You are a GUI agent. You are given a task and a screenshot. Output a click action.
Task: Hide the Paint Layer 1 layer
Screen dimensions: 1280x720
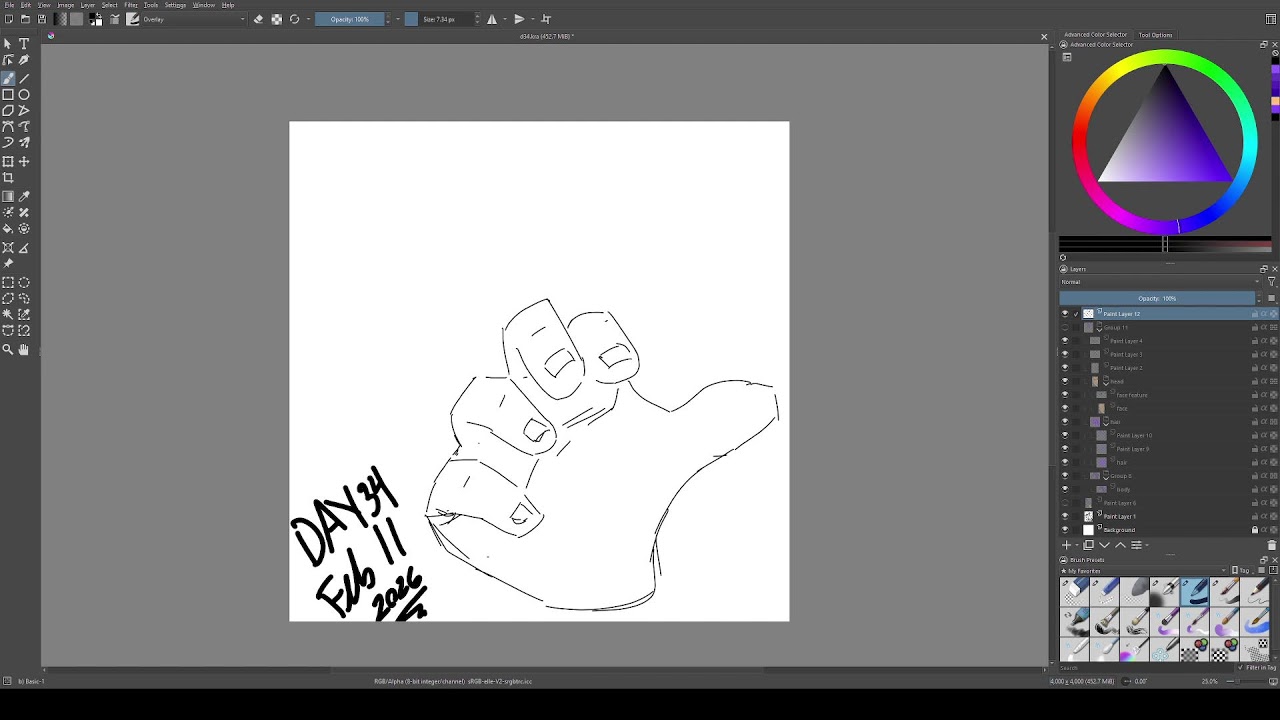1065,516
